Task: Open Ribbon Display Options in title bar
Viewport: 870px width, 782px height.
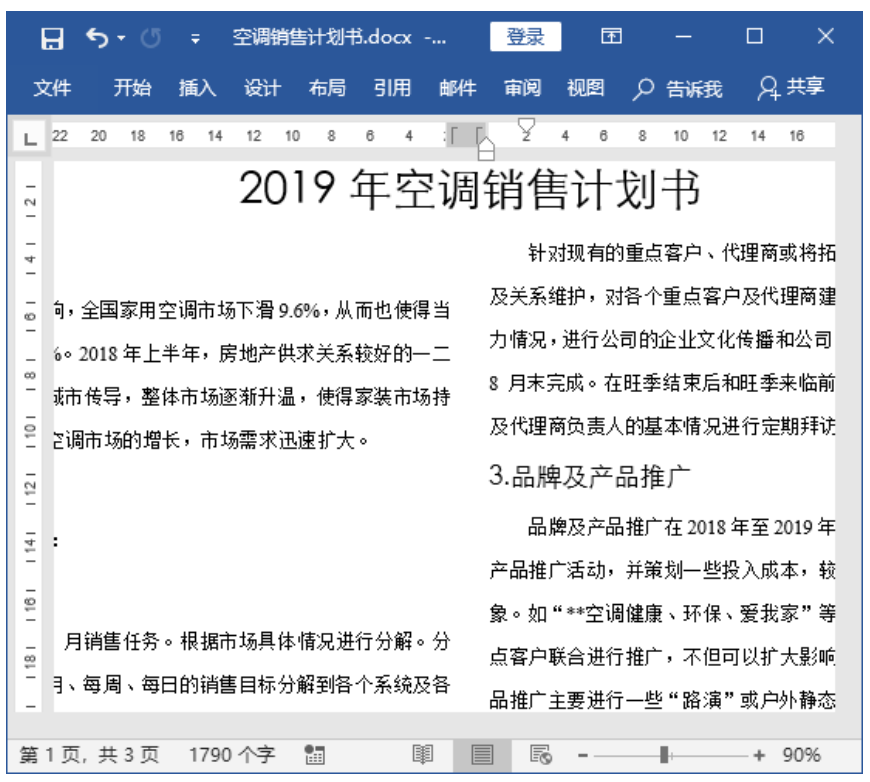Action: tap(610, 37)
